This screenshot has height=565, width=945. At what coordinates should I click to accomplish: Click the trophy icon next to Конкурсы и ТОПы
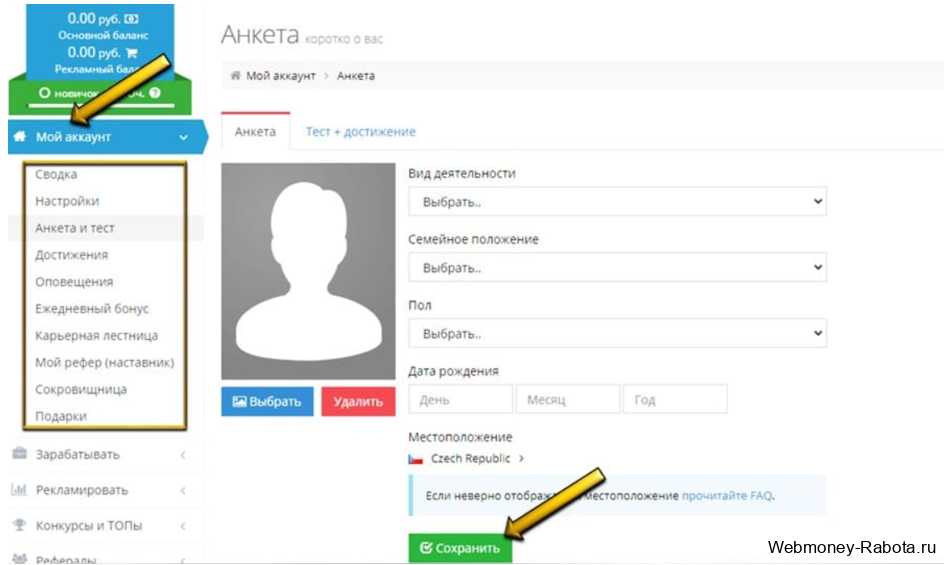tap(19, 525)
